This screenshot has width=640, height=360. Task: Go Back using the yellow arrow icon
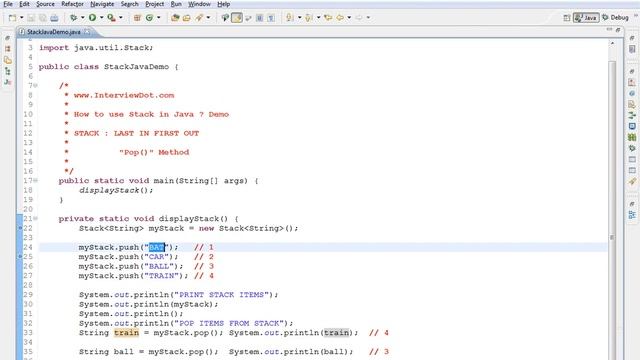tap(340, 18)
